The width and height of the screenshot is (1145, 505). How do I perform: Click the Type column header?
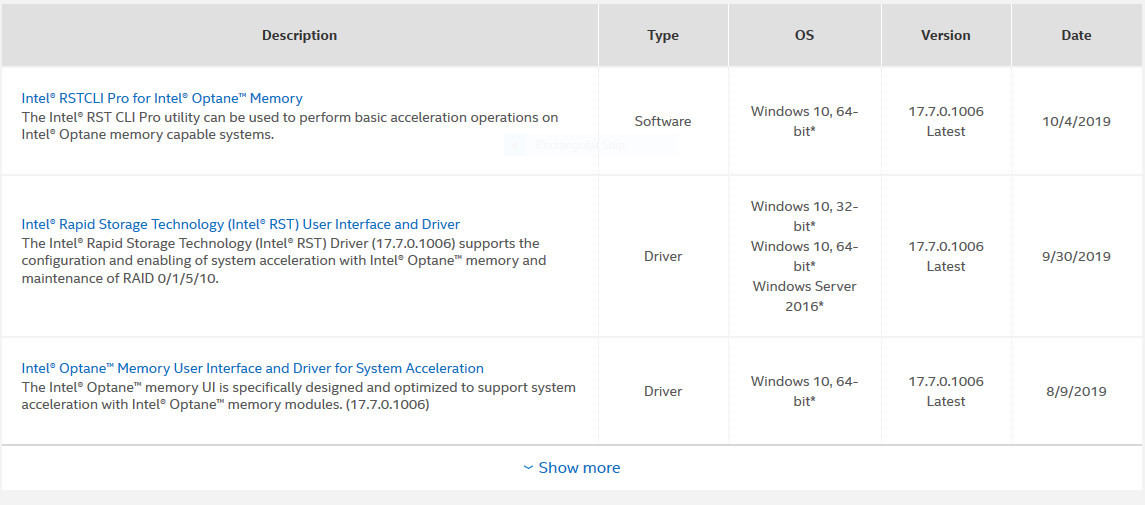(x=663, y=35)
